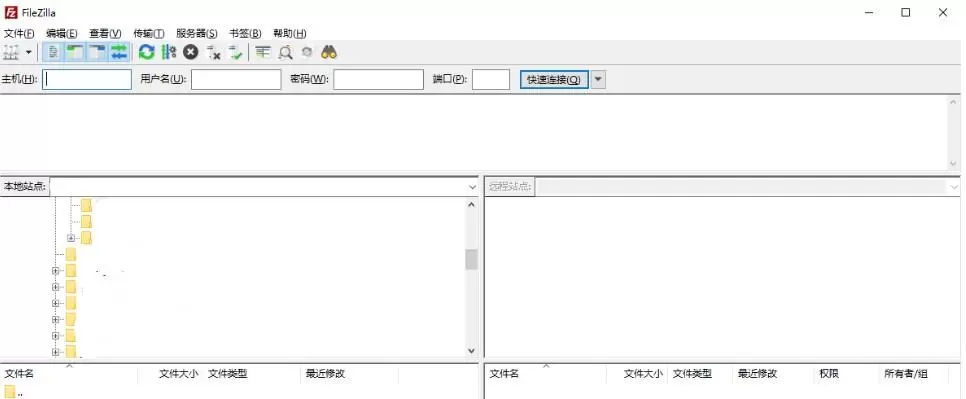Open the 传输(T) menu
The height and width of the screenshot is (399, 966).
tap(148, 33)
